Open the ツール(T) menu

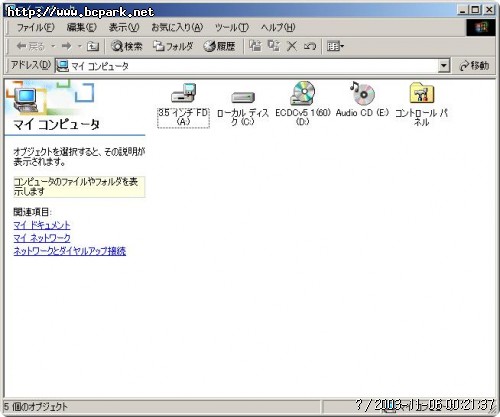coord(232,27)
